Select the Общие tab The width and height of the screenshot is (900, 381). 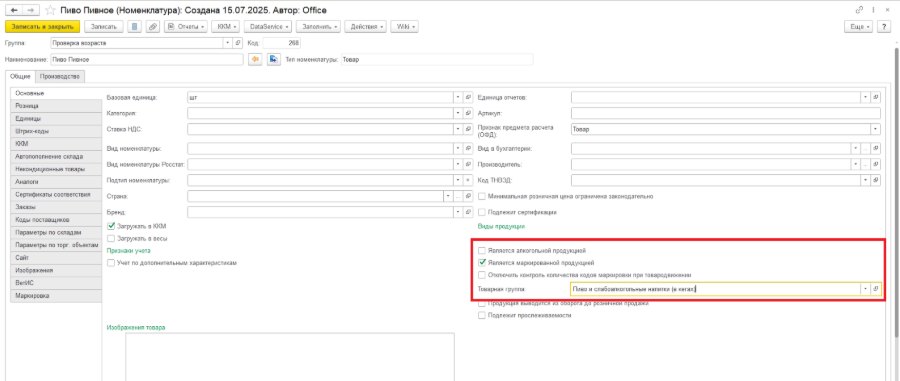click(20, 77)
